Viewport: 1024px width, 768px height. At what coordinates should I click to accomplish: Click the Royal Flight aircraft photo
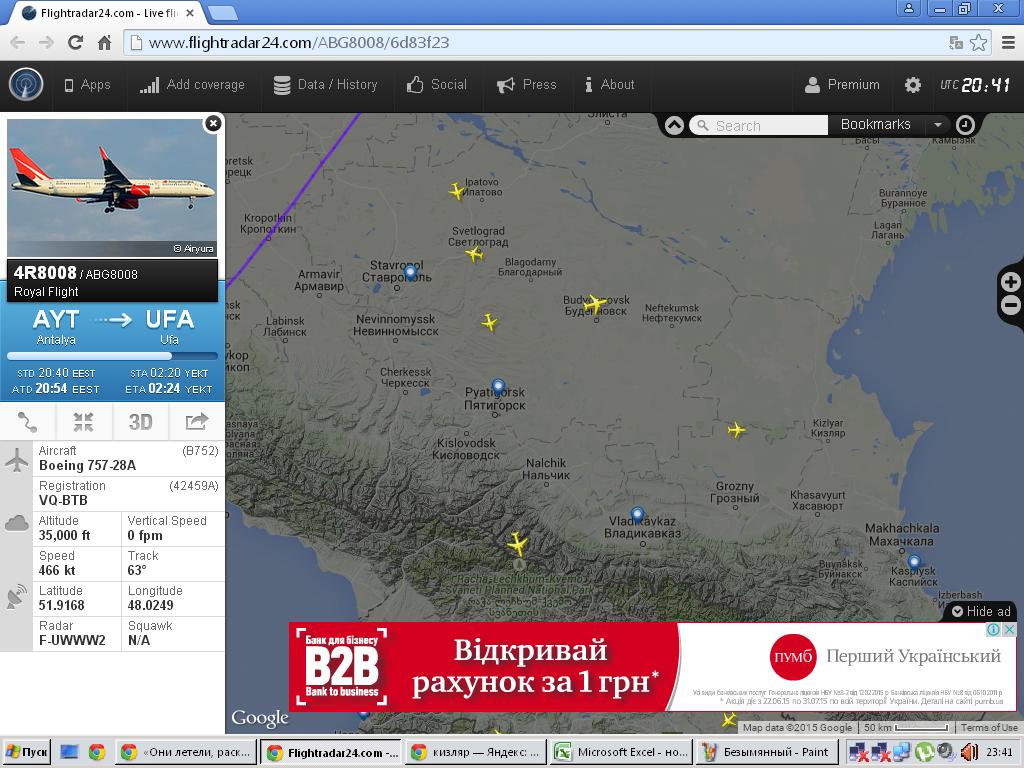(112, 187)
